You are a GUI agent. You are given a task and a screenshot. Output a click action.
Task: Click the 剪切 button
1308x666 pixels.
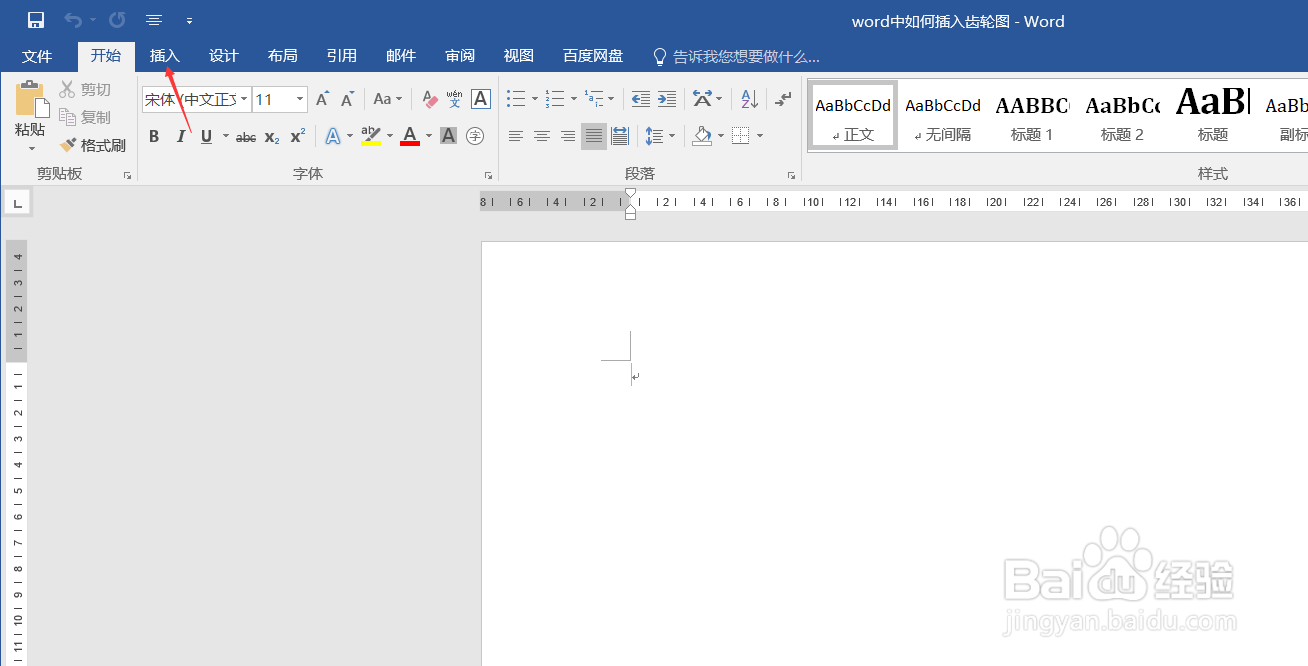point(85,90)
